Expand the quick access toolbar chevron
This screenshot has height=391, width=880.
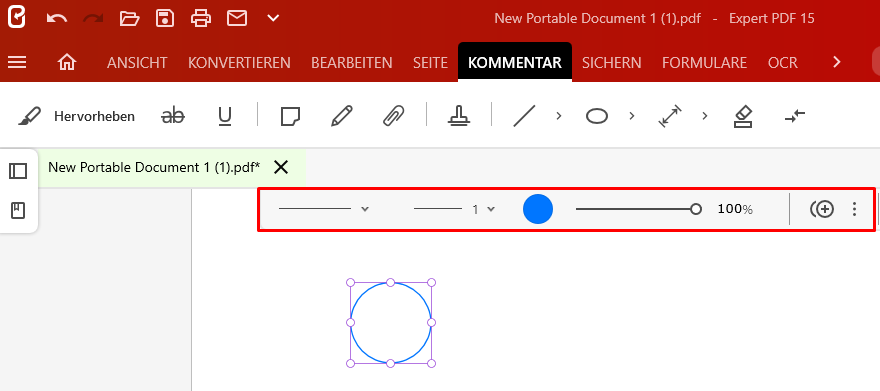tap(273, 19)
